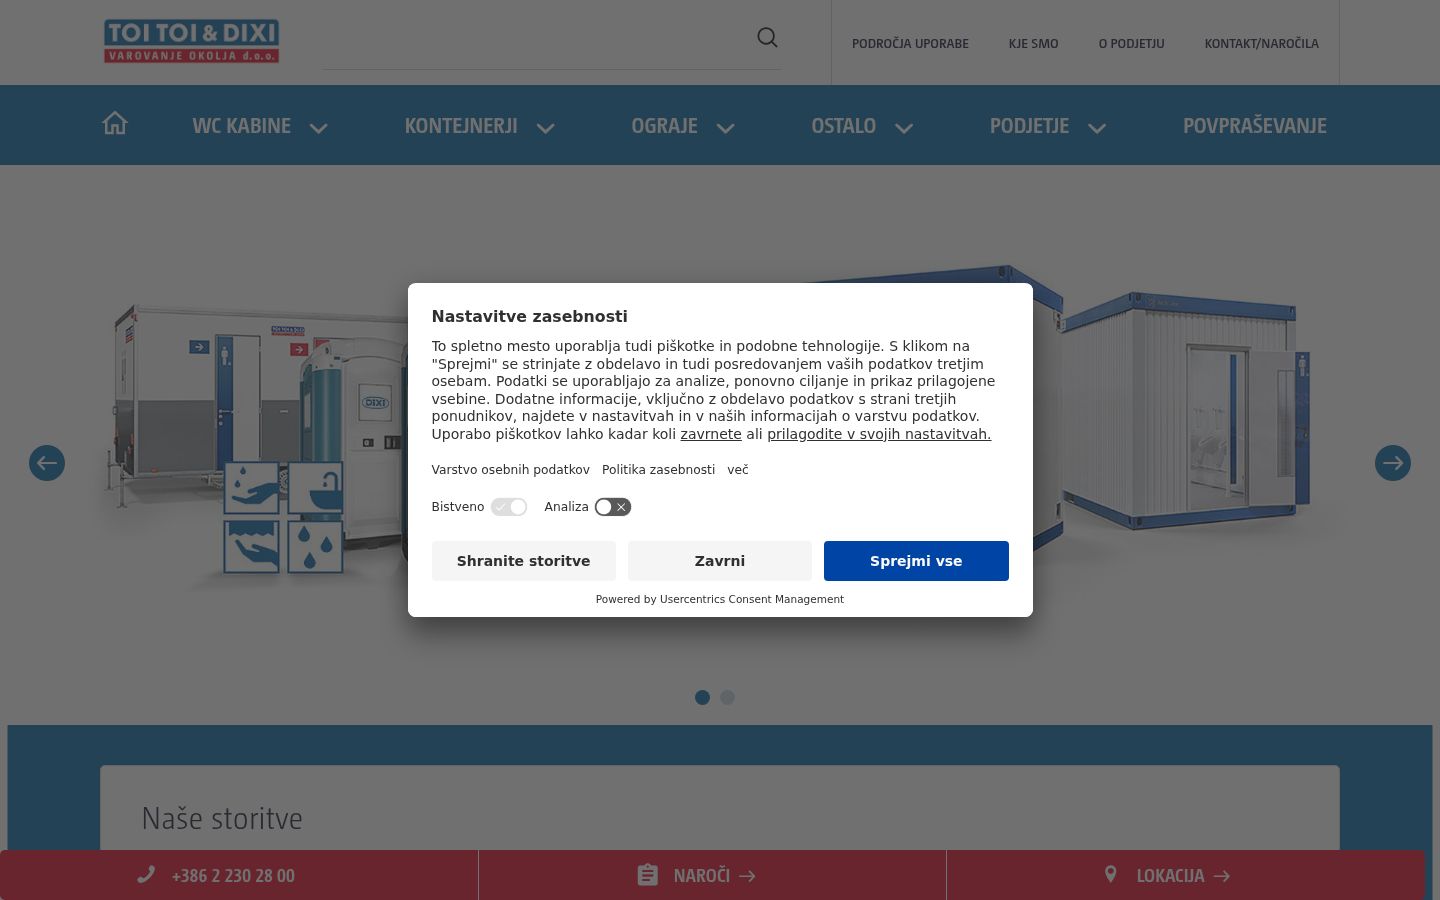
Task: Click the Zavrni button
Action: pos(720,561)
